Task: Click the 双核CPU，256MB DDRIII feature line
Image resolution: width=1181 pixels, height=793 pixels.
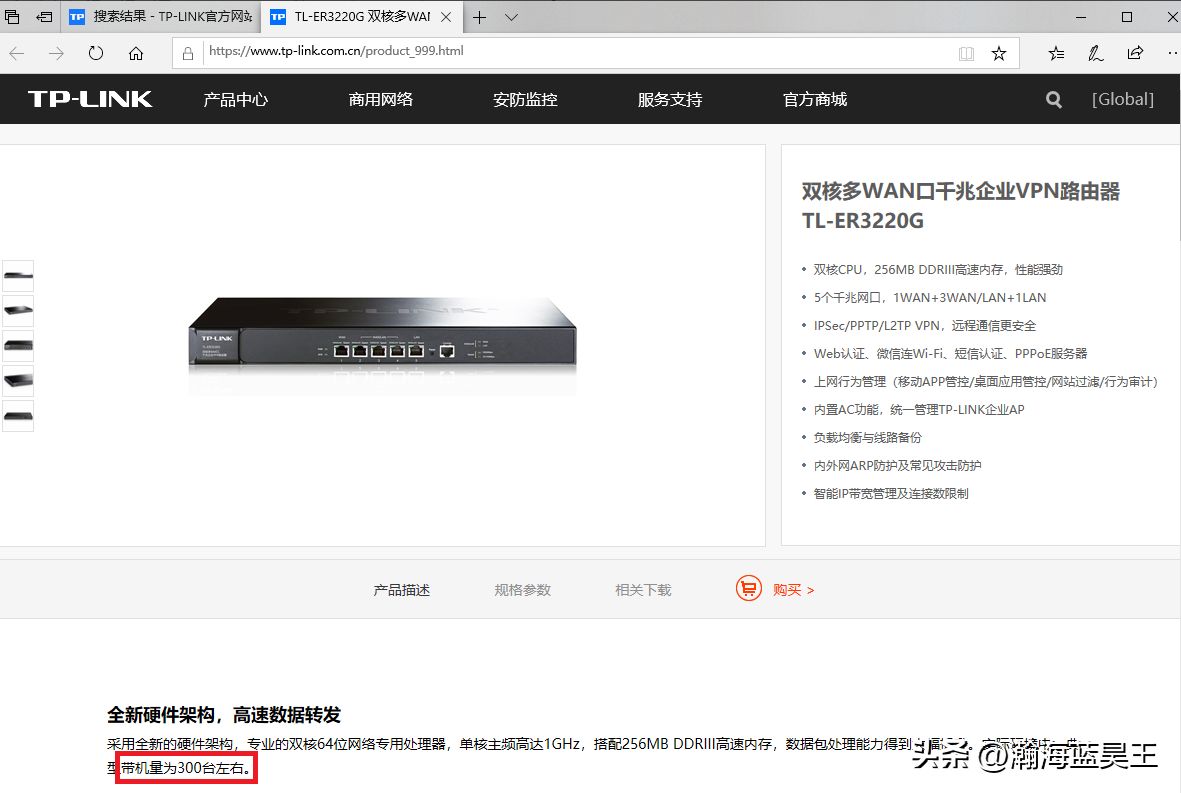Action: click(938, 270)
